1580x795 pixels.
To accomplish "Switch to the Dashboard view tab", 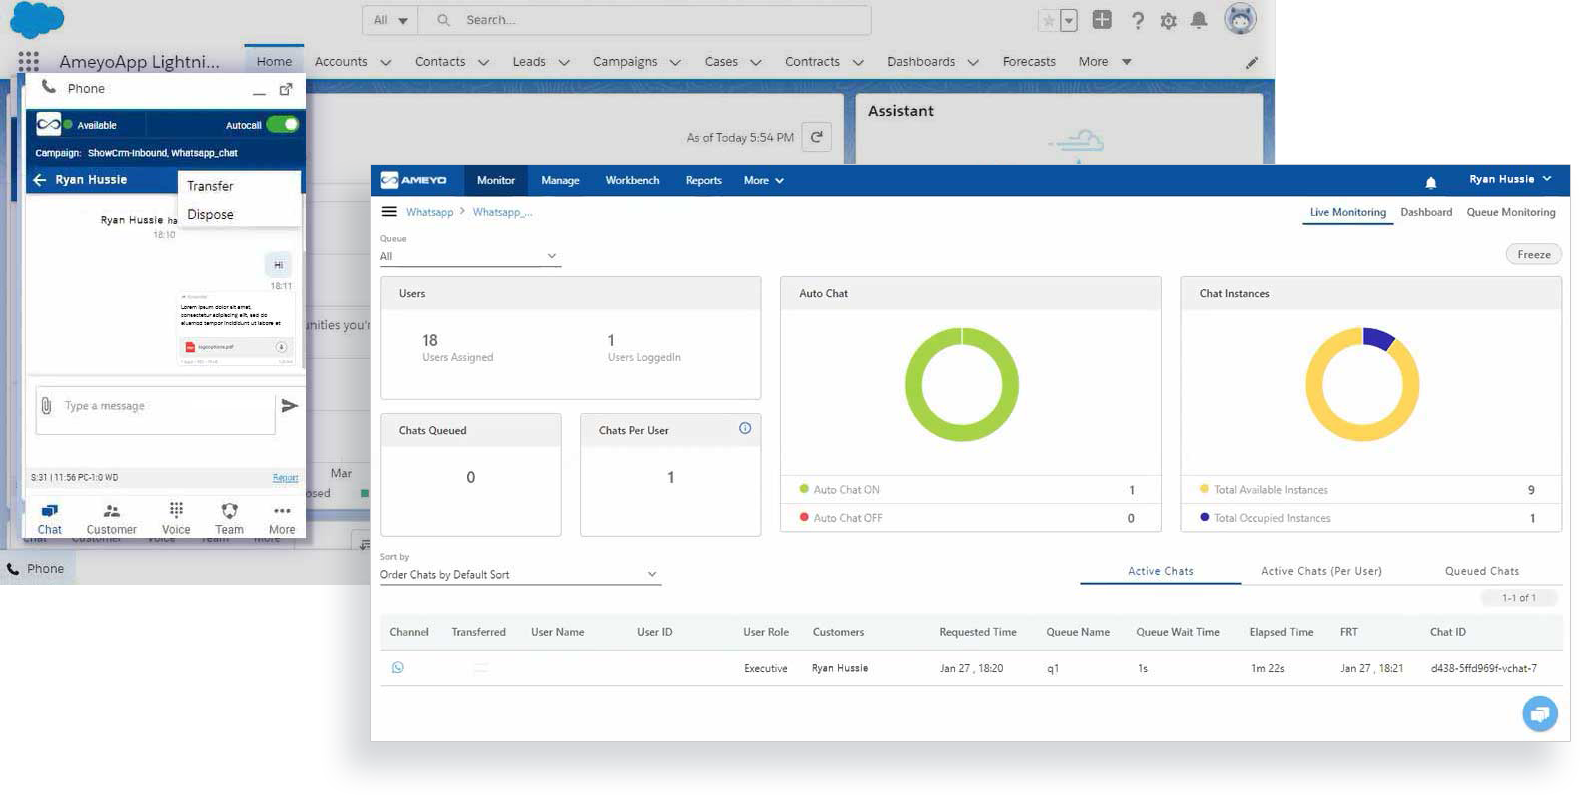I will [x=1426, y=212].
